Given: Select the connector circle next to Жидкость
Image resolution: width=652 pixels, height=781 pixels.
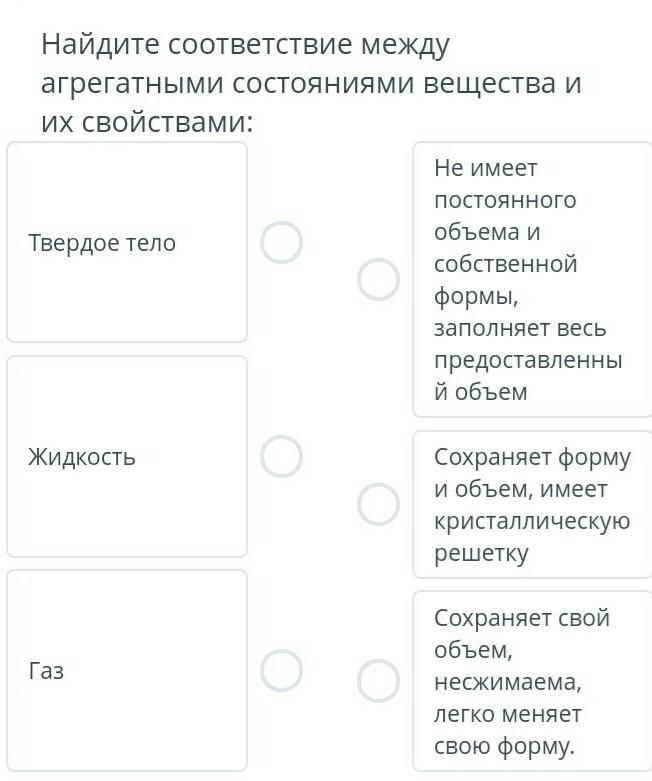Looking at the screenshot, I should tap(281, 456).
